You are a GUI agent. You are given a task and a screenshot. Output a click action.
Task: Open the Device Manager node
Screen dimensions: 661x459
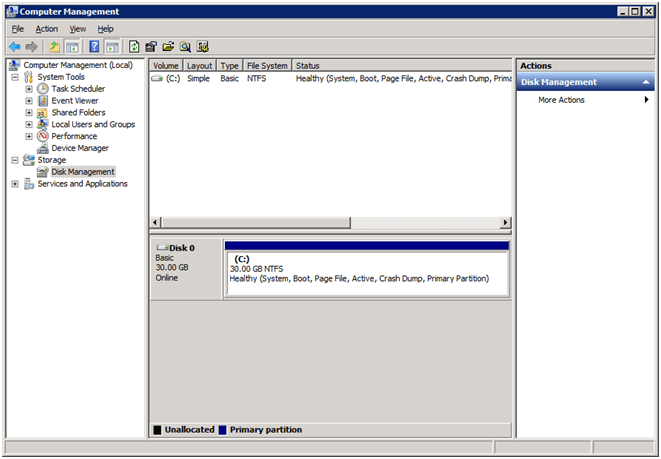coord(79,148)
